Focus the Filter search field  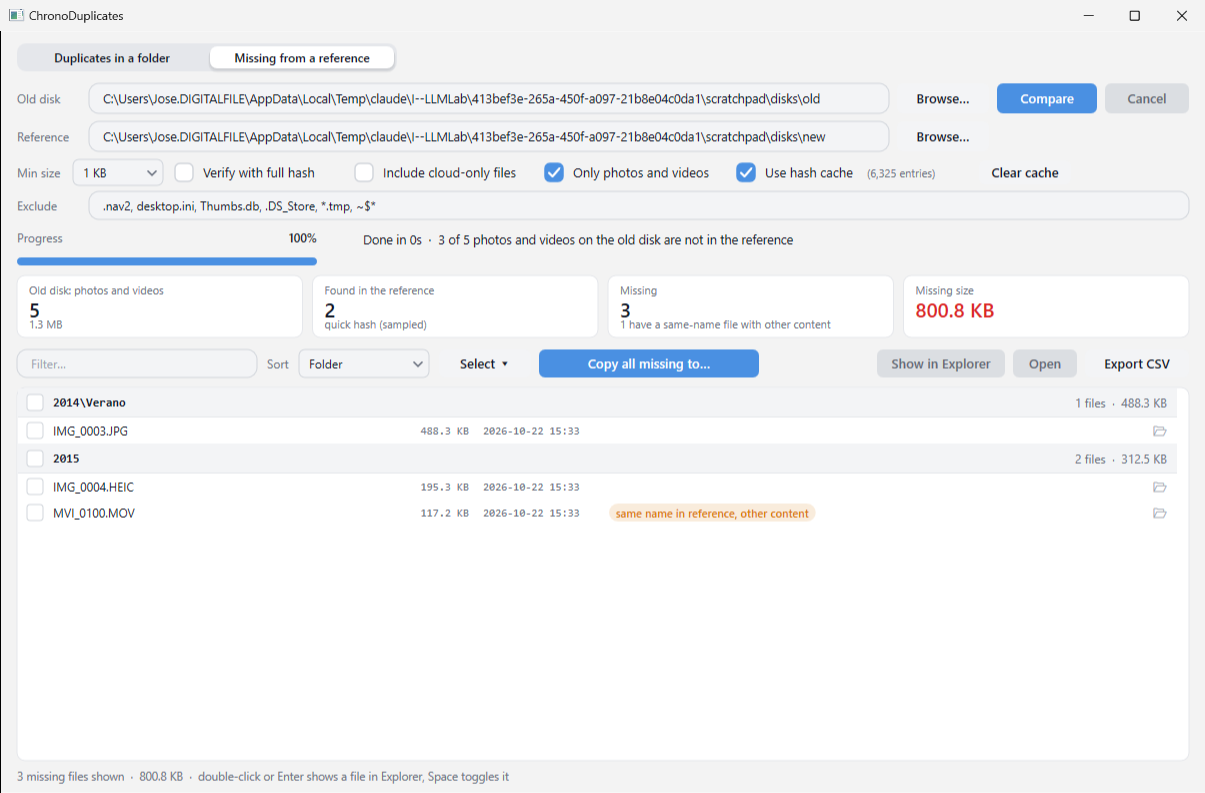(x=137, y=364)
